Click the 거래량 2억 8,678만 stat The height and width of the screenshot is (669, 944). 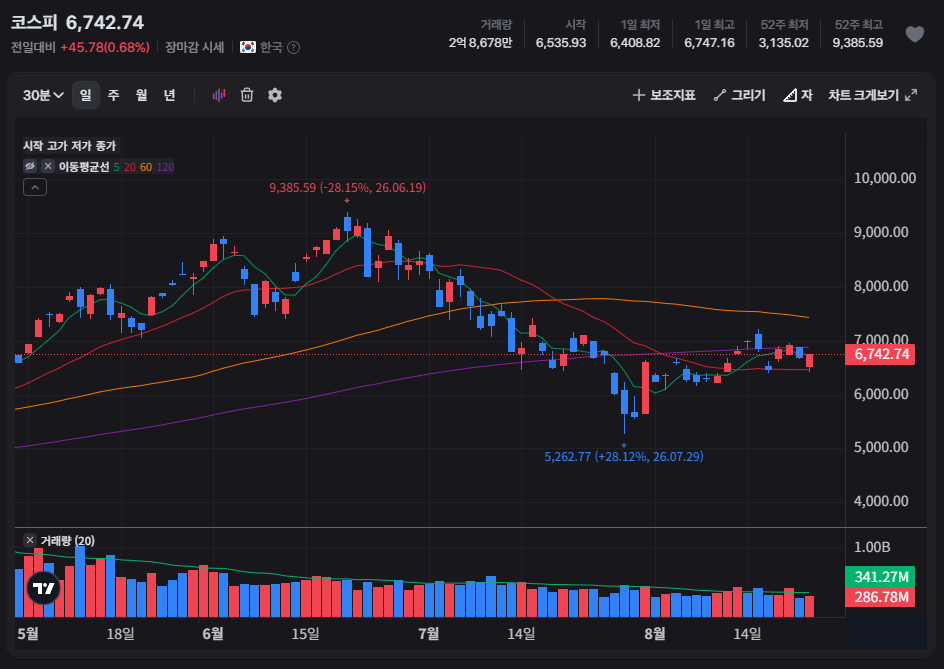click(480, 34)
